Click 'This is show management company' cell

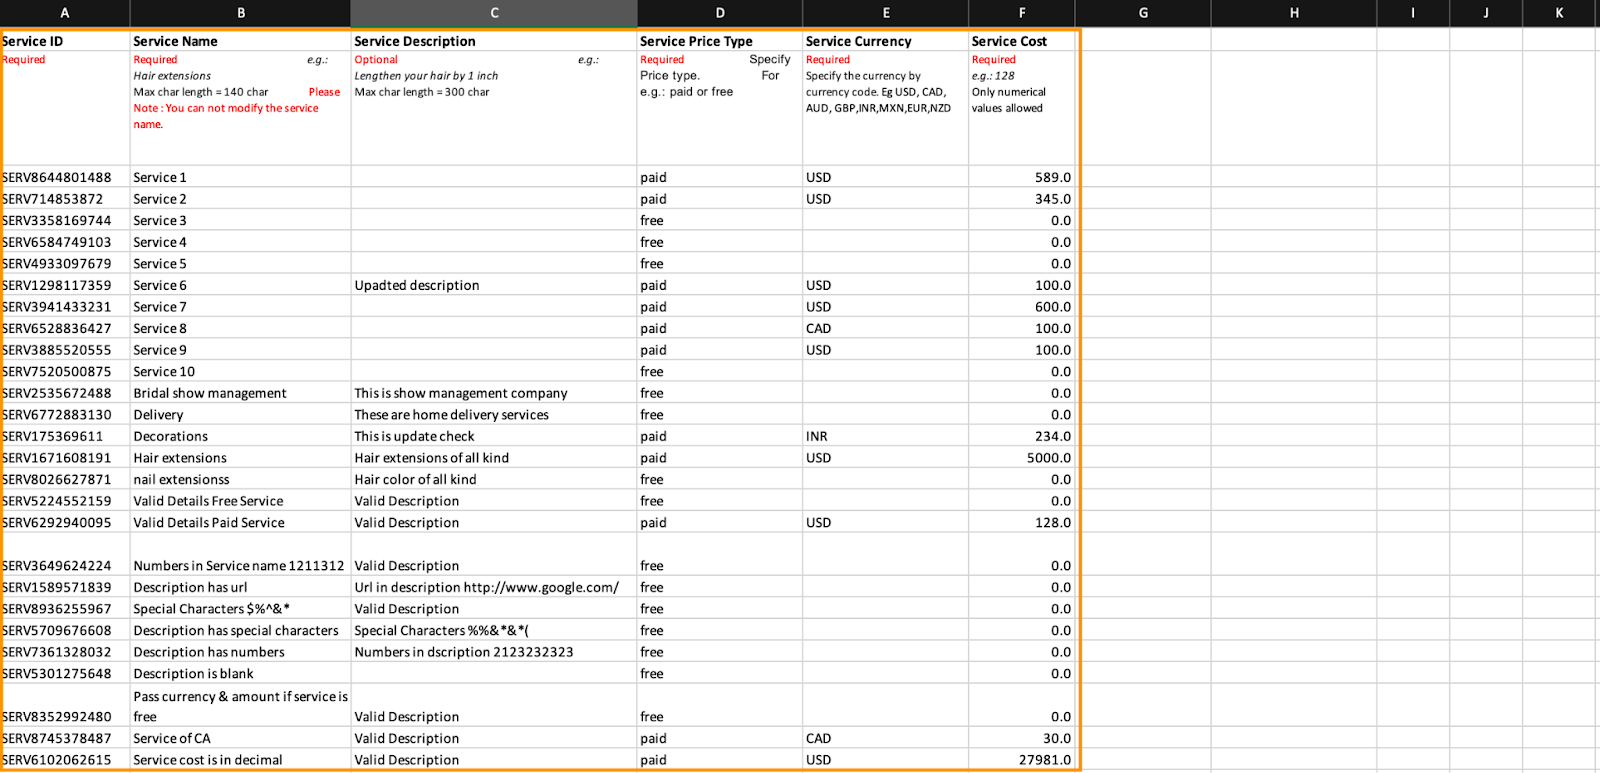pyautogui.click(x=494, y=393)
